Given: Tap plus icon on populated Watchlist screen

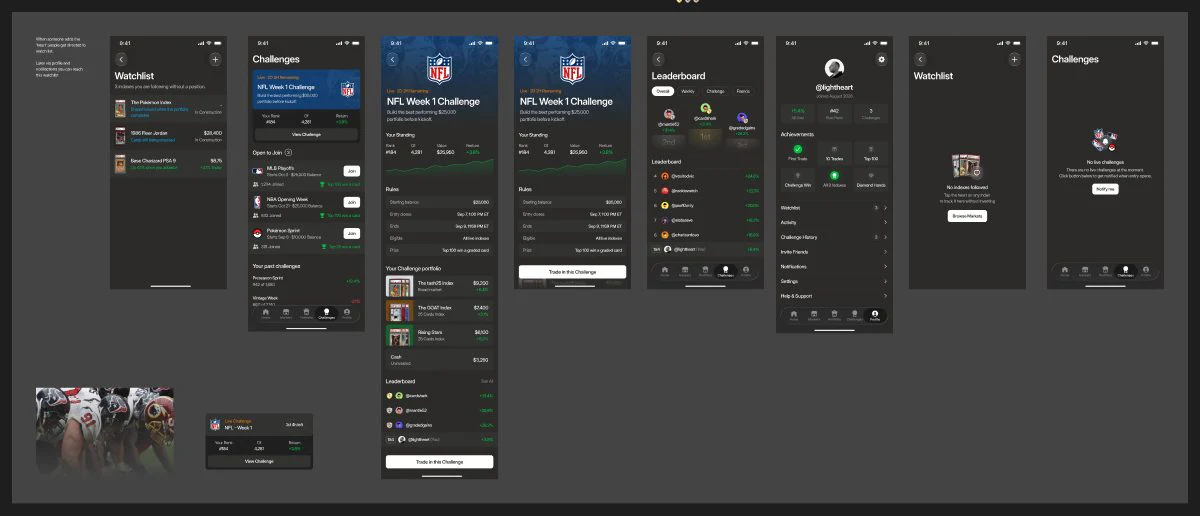Looking at the screenshot, I should tap(215, 60).
